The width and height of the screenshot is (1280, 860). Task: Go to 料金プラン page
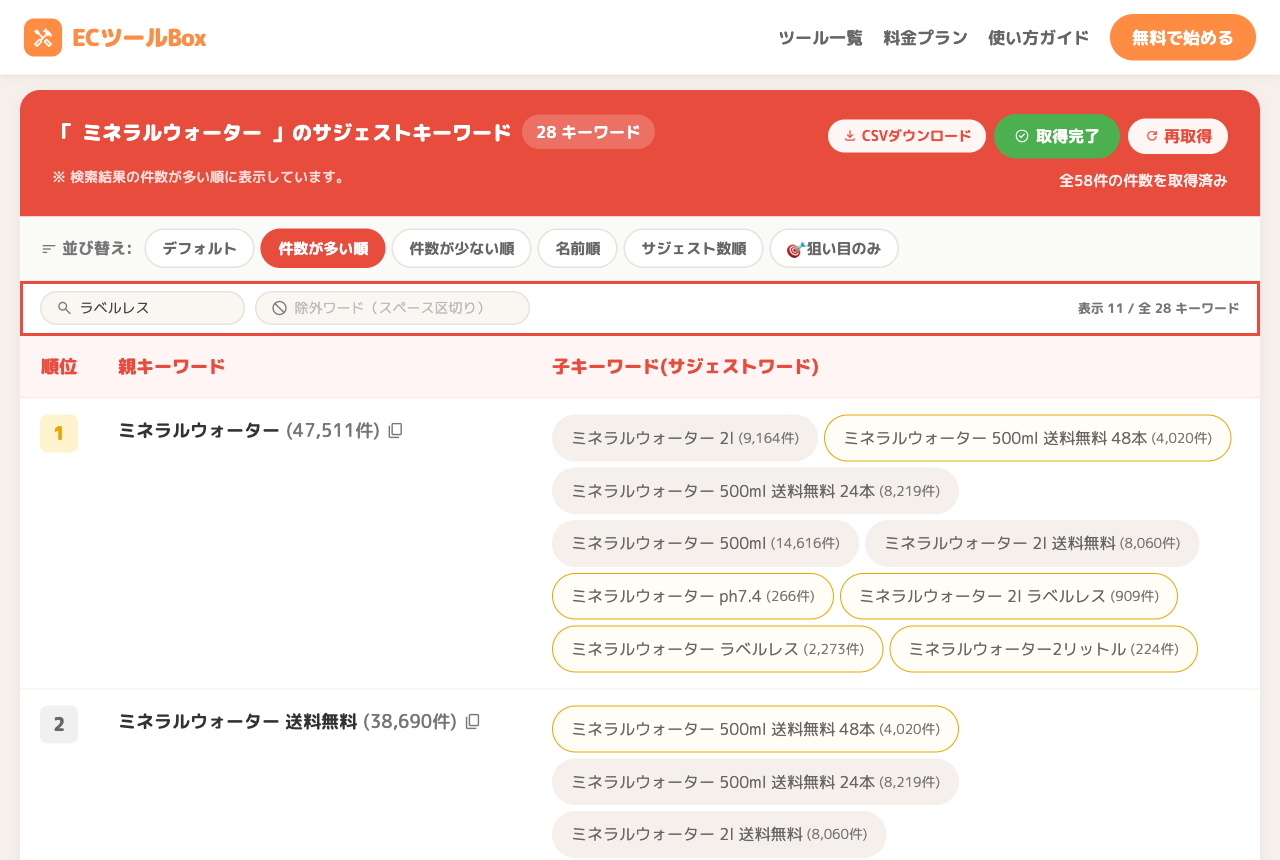point(925,38)
